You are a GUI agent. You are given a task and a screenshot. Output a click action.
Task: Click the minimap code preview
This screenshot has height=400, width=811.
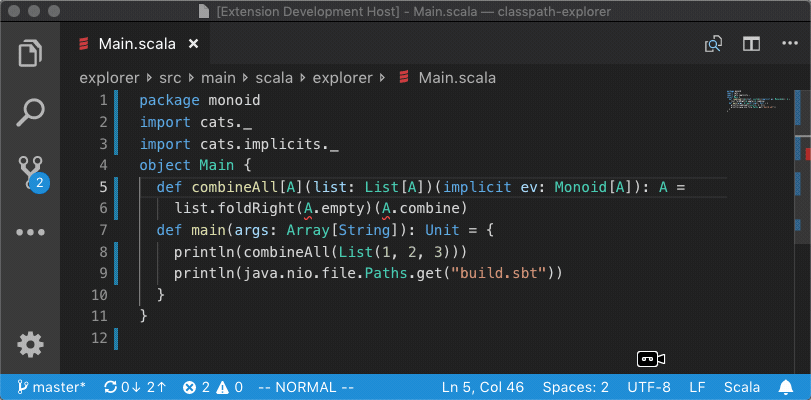pos(758,101)
